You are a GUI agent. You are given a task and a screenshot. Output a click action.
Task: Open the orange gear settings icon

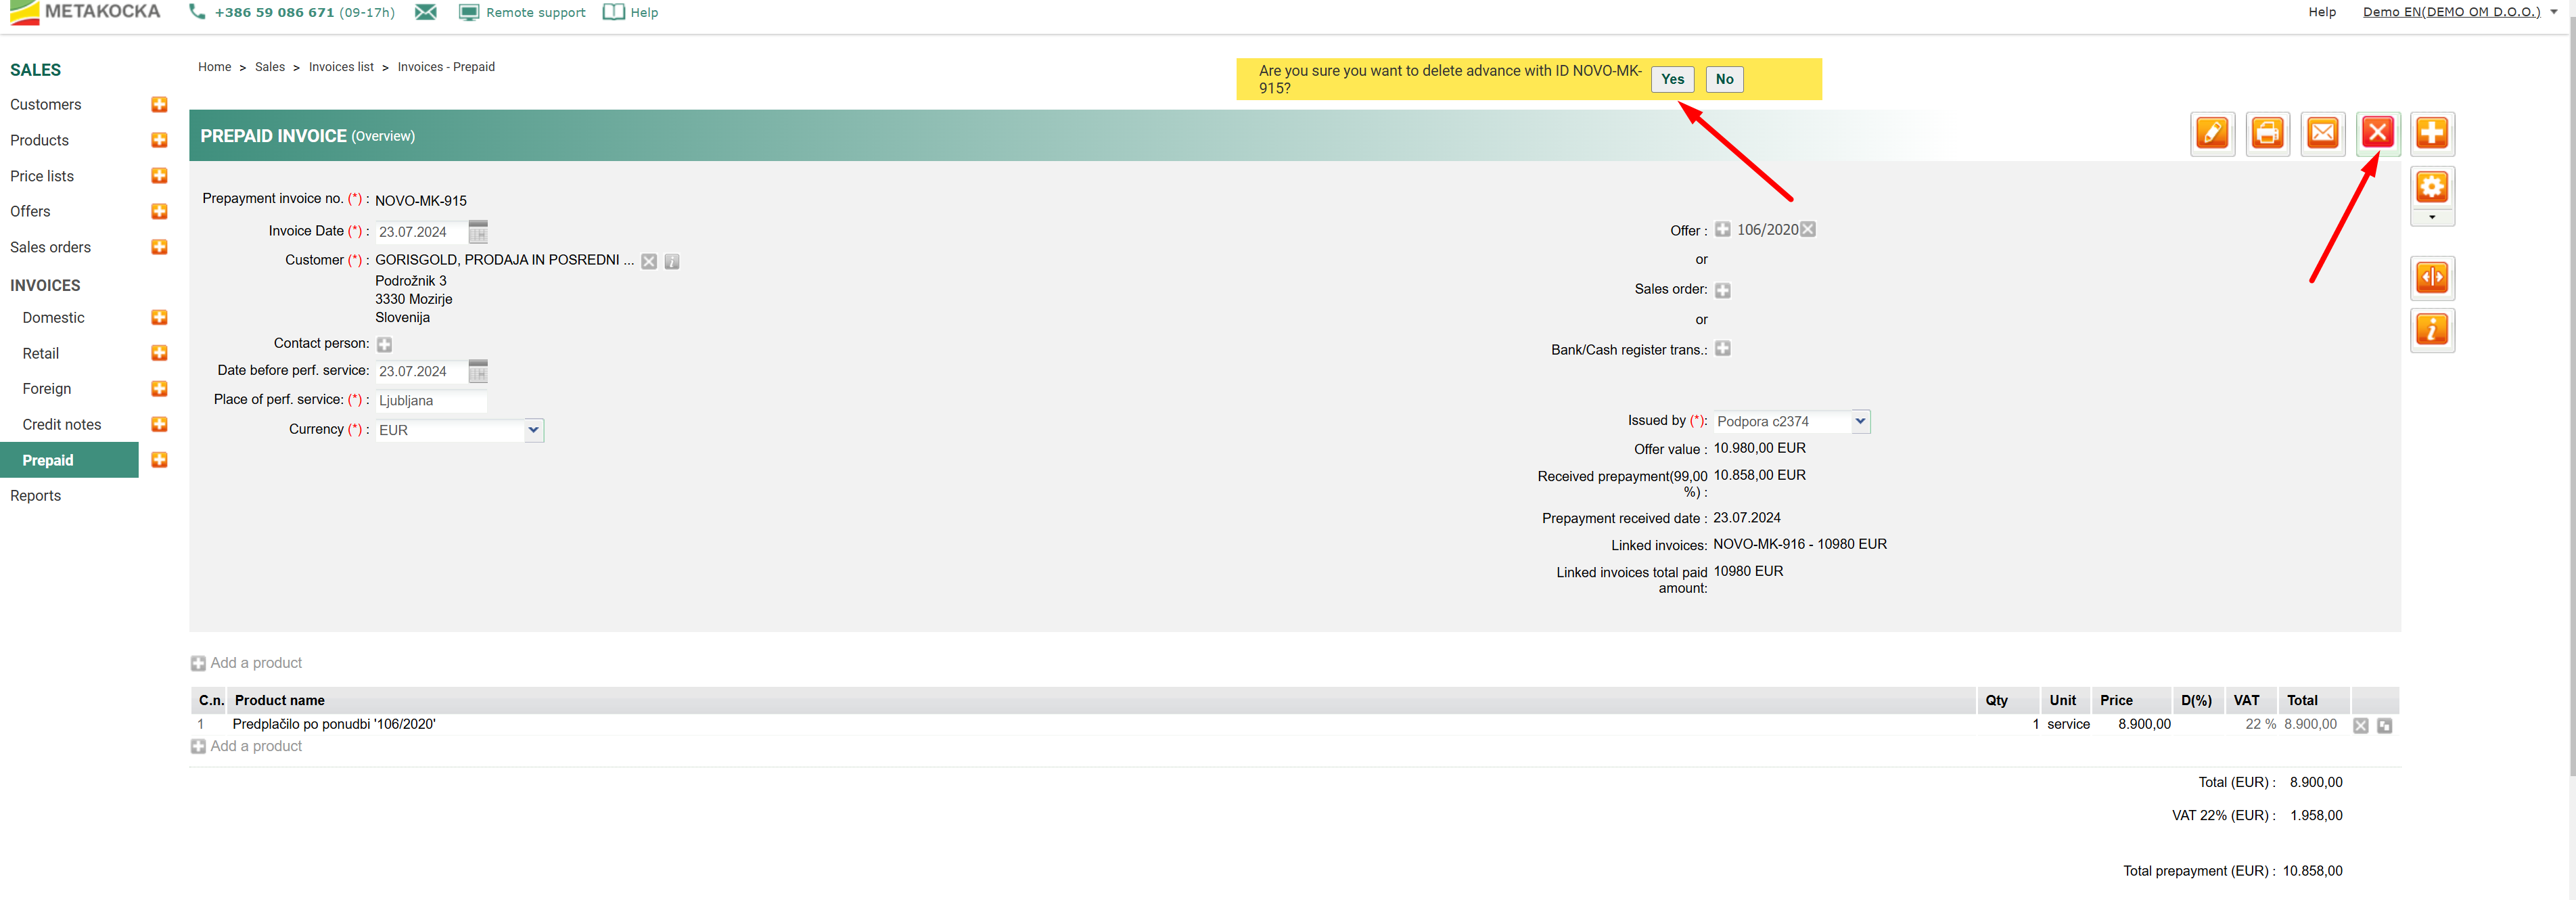(2431, 187)
